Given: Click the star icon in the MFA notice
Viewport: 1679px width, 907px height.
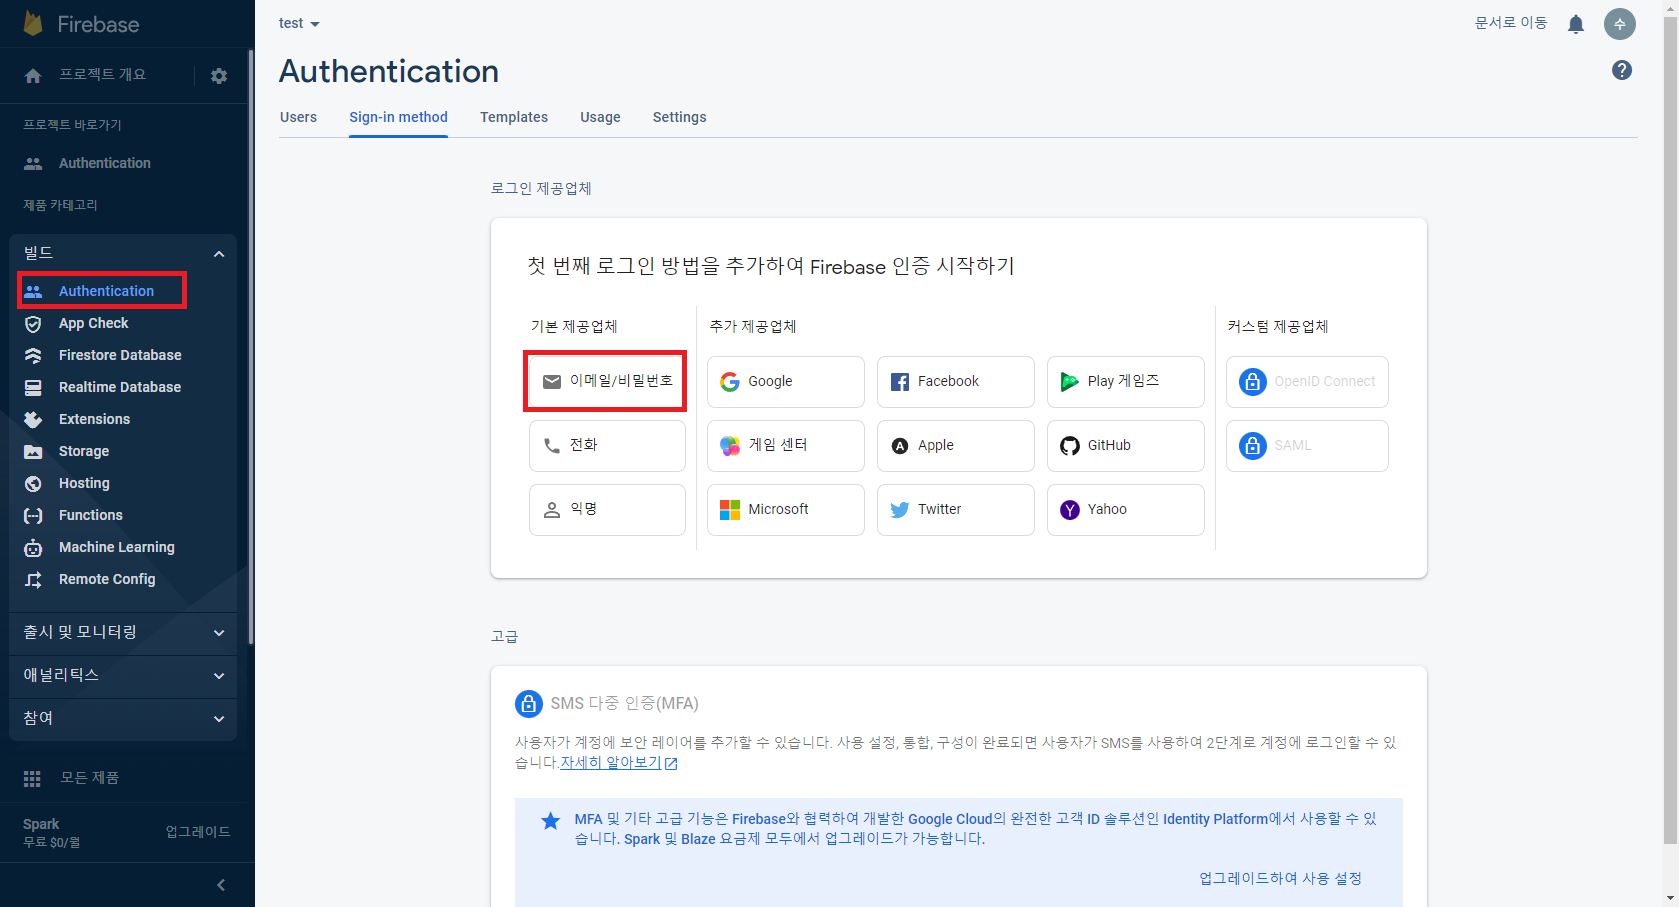Looking at the screenshot, I should tap(551, 821).
